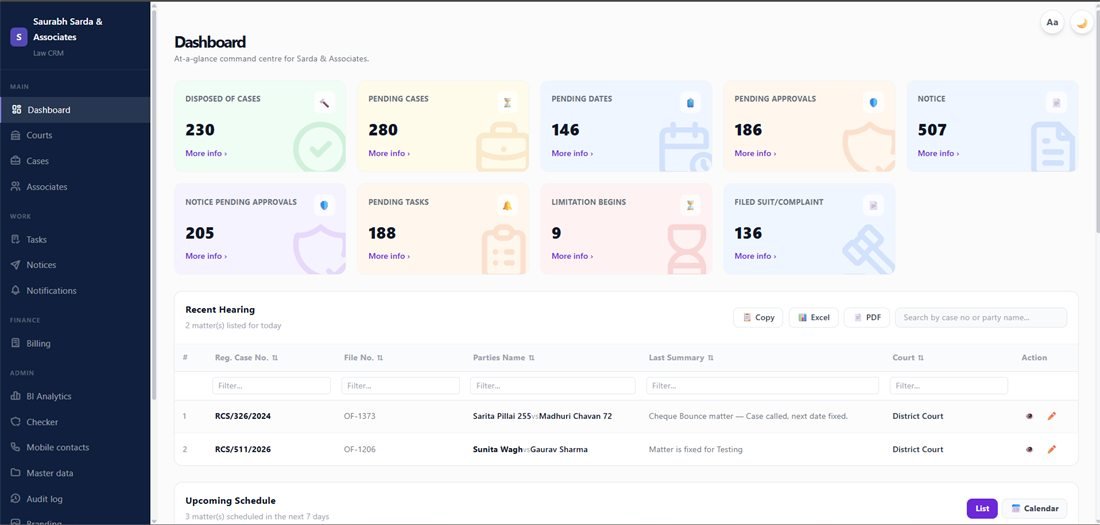Click the BI Analytics chart icon
This screenshot has height=525, width=1100.
[x=15, y=396]
